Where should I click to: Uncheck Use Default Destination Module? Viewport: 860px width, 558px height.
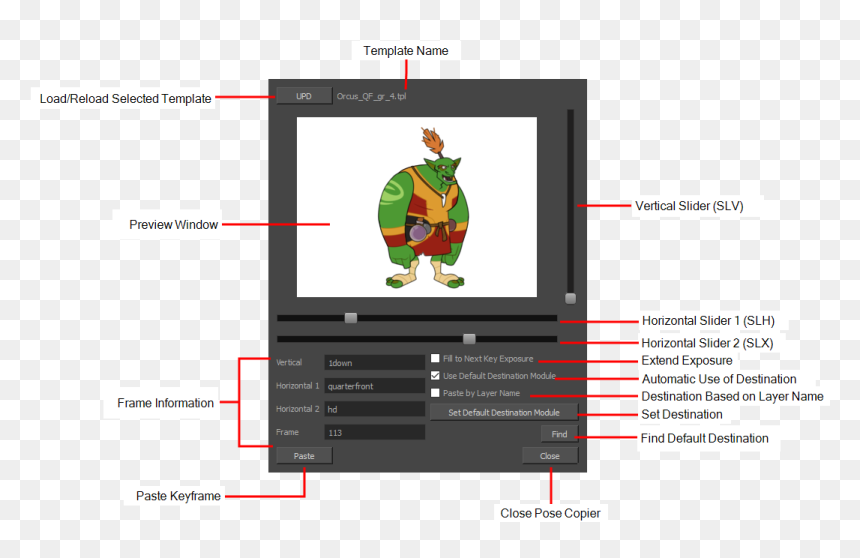coord(435,376)
